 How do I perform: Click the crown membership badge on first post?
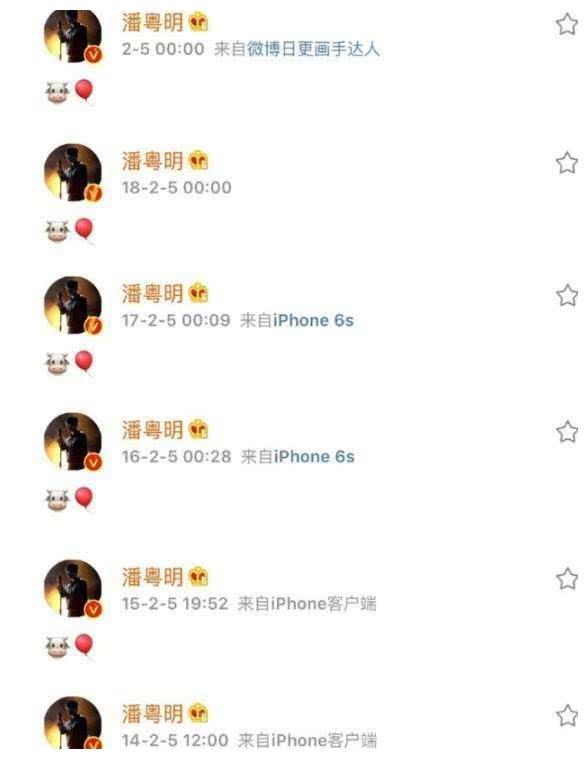(x=198, y=22)
